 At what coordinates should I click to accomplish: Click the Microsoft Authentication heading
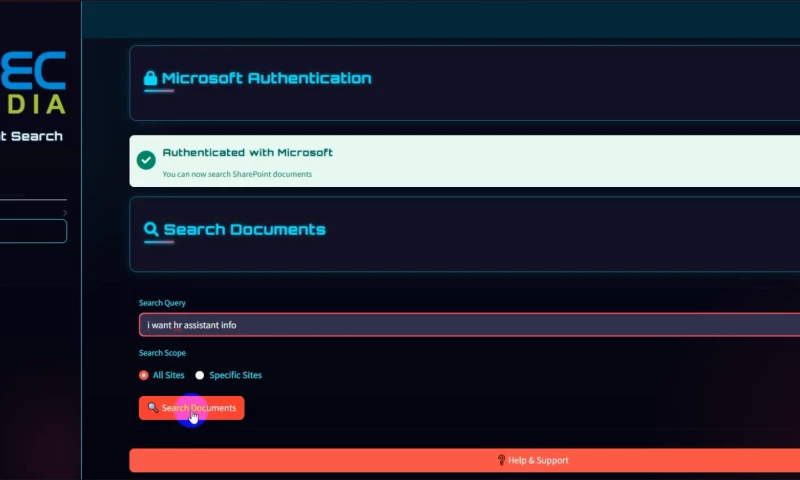click(266, 78)
